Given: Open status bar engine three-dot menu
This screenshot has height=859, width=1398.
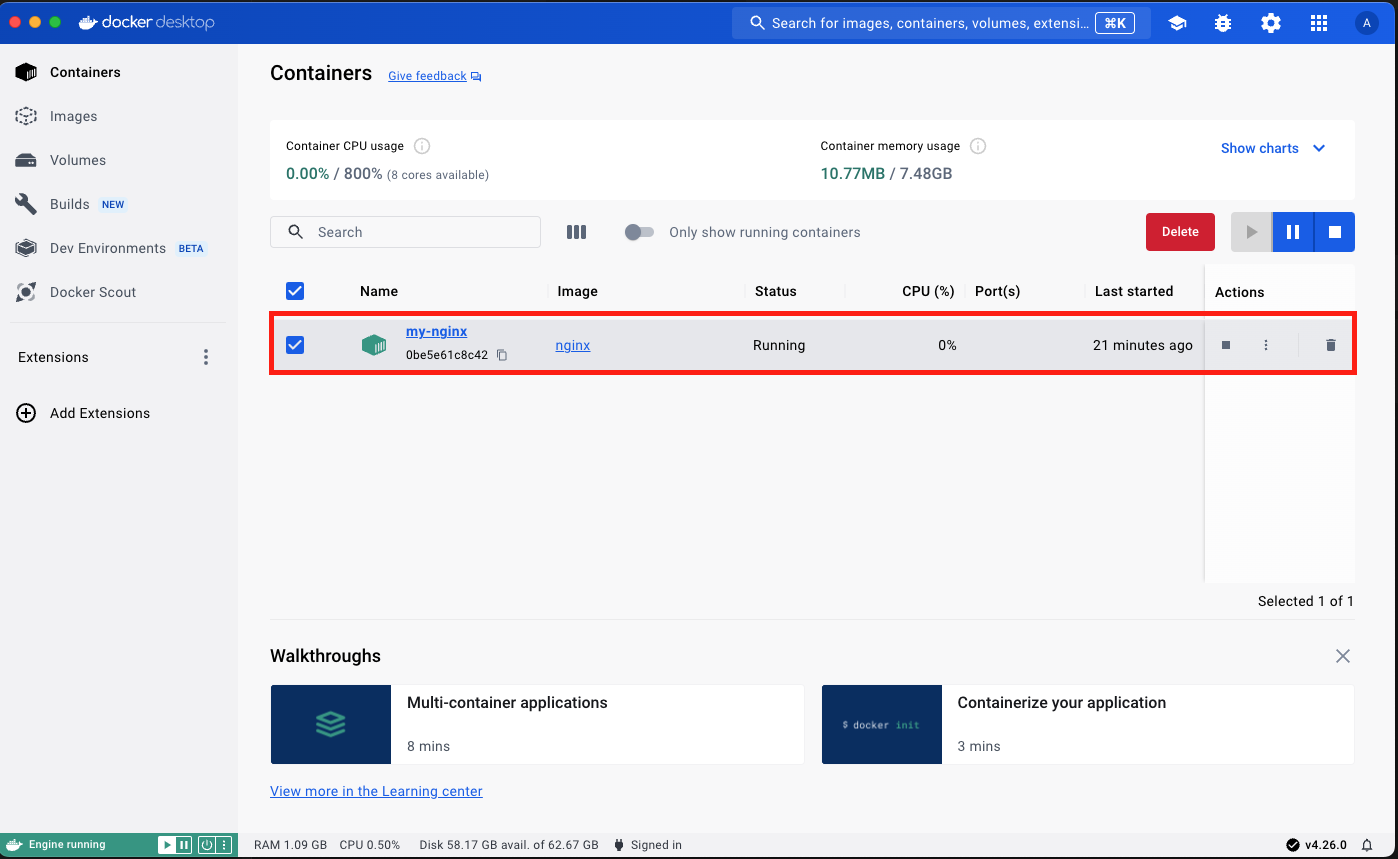Looking at the screenshot, I should (x=223, y=845).
